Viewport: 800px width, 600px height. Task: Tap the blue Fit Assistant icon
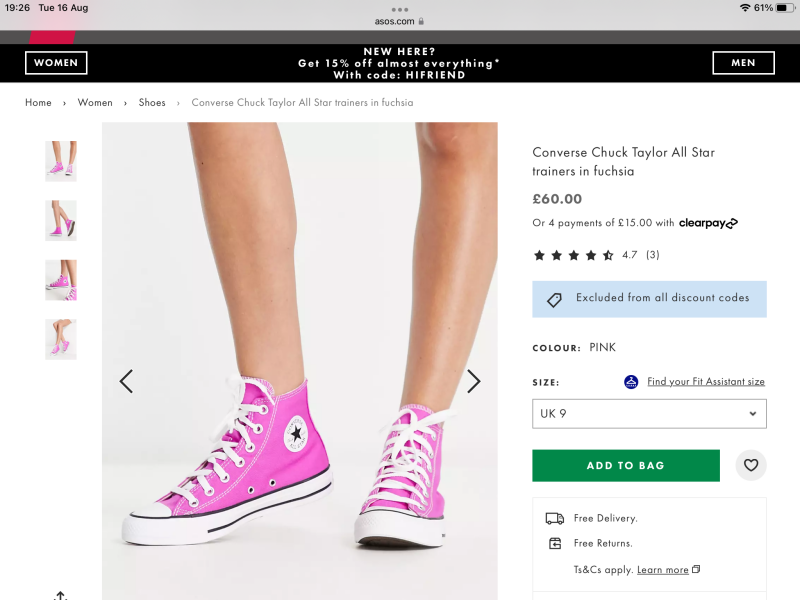pyautogui.click(x=630, y=381)
